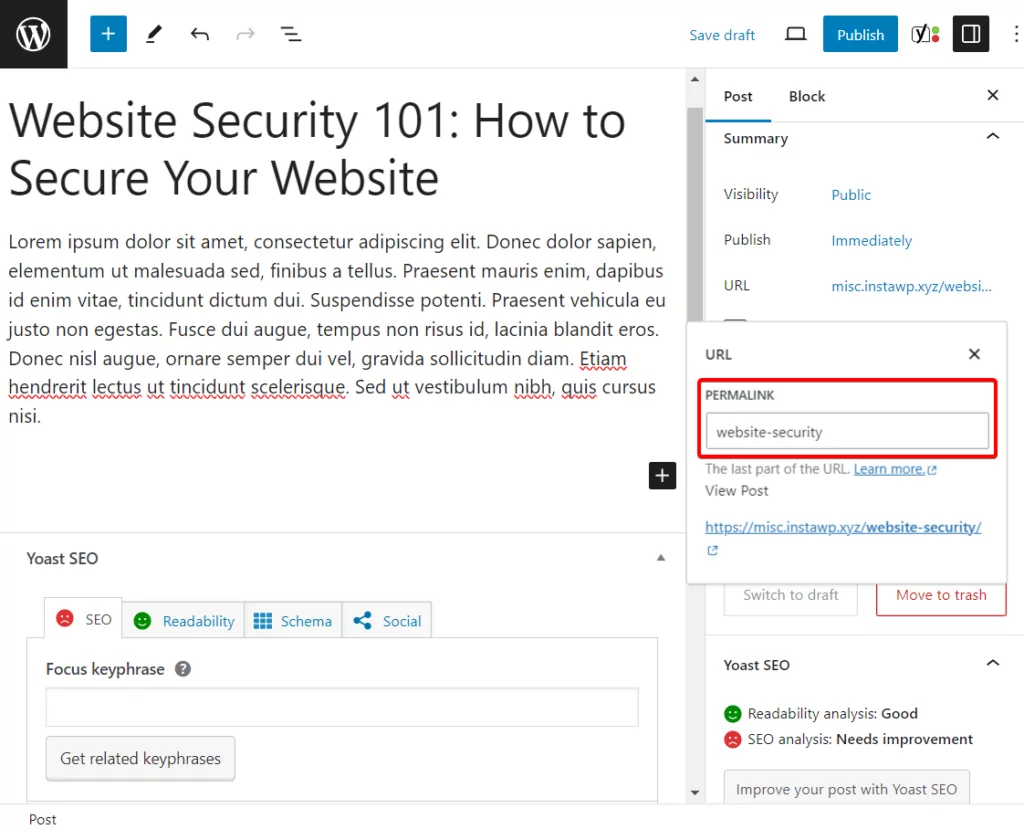
Task: Click the external link icon below permalink URL
Action: [712, 551]
